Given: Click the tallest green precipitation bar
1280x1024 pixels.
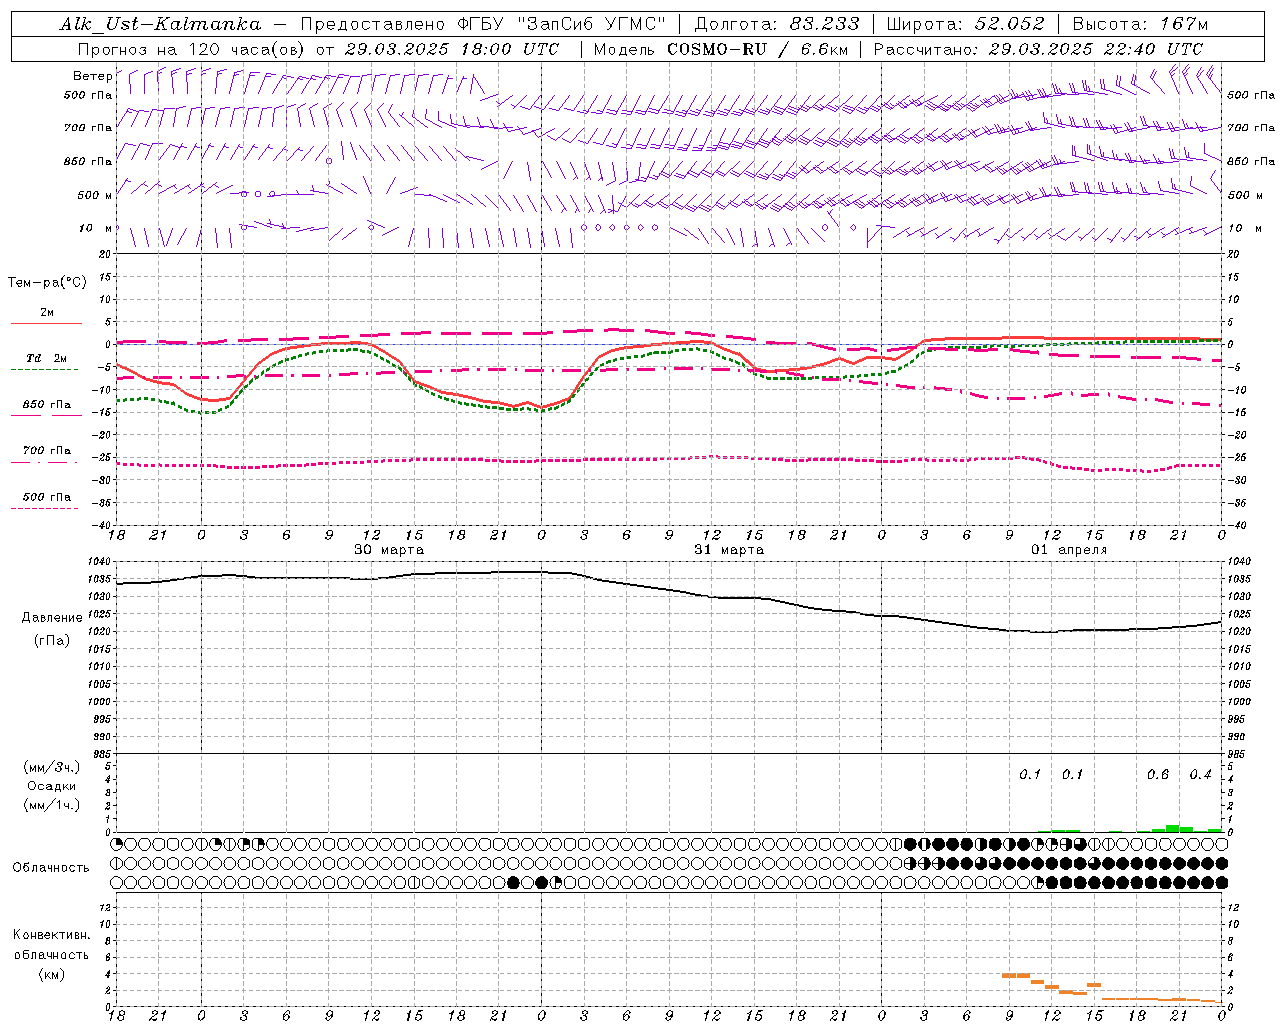Looking at the screenshot, I should coord(1172,828).
